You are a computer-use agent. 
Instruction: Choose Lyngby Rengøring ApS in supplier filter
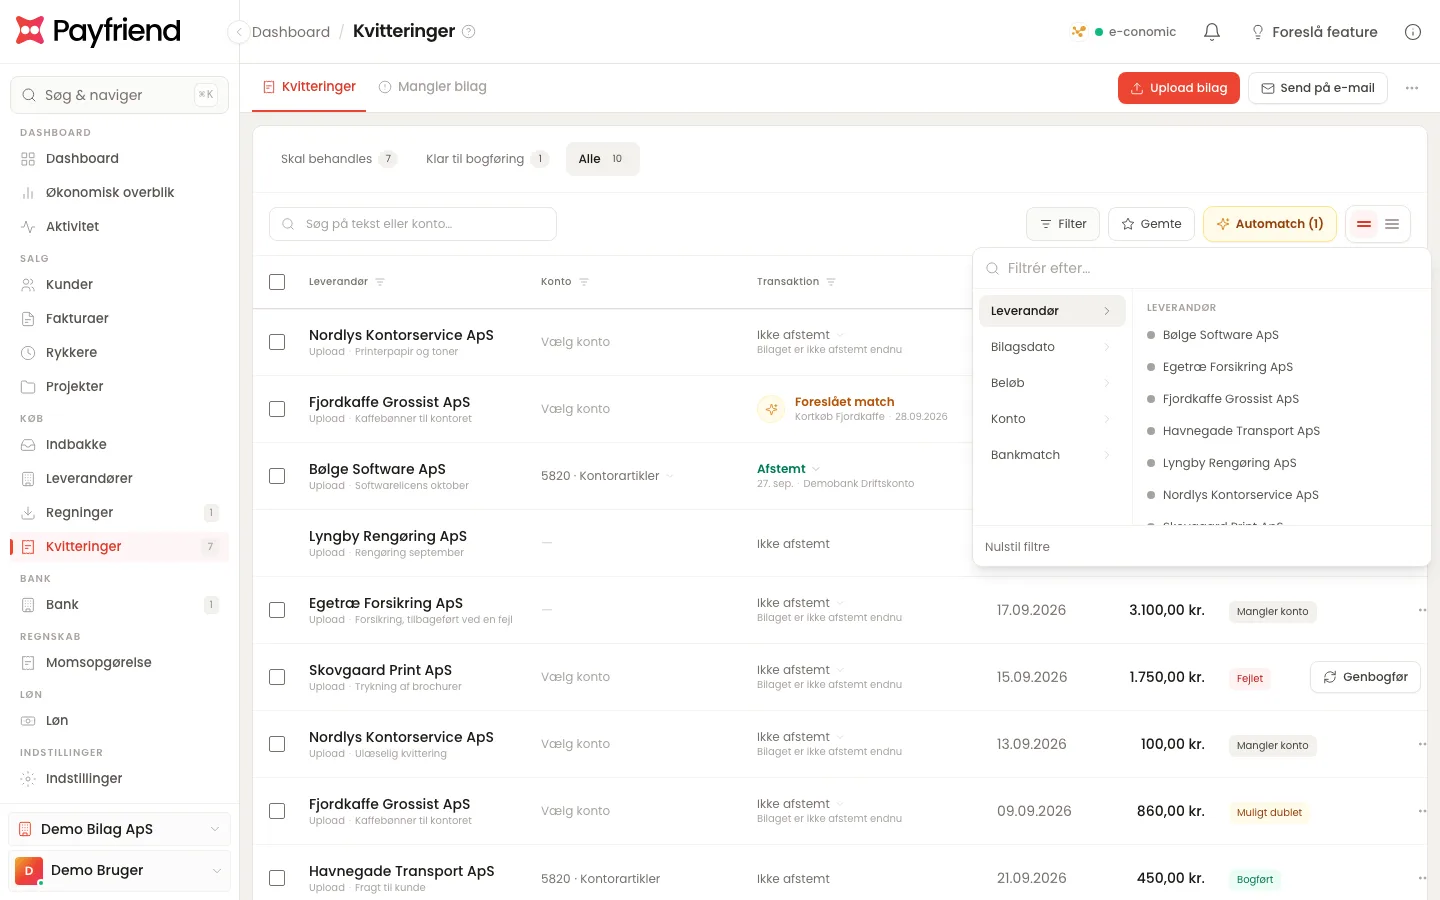1229,463
